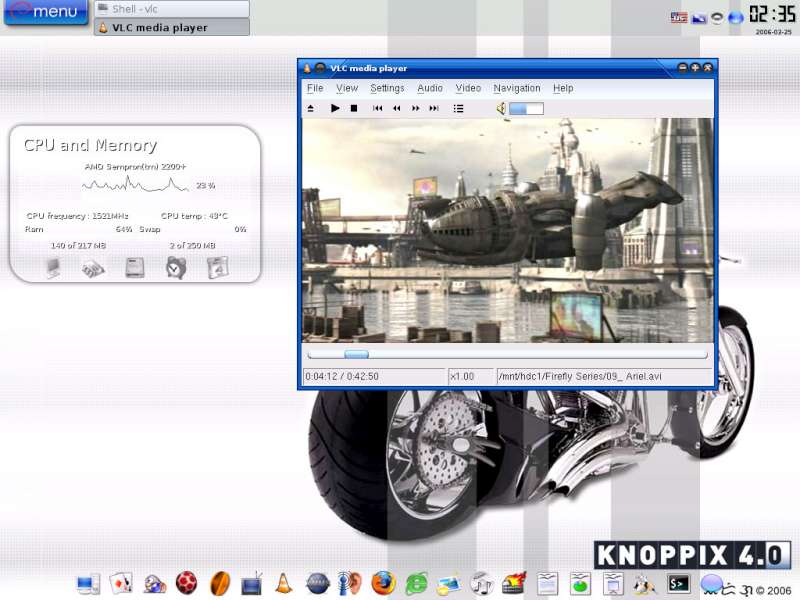Click the file path ending in Ariel.avi
Viewport: 800px width, 600px height.
pyautogui.click(x=580, y=377)
